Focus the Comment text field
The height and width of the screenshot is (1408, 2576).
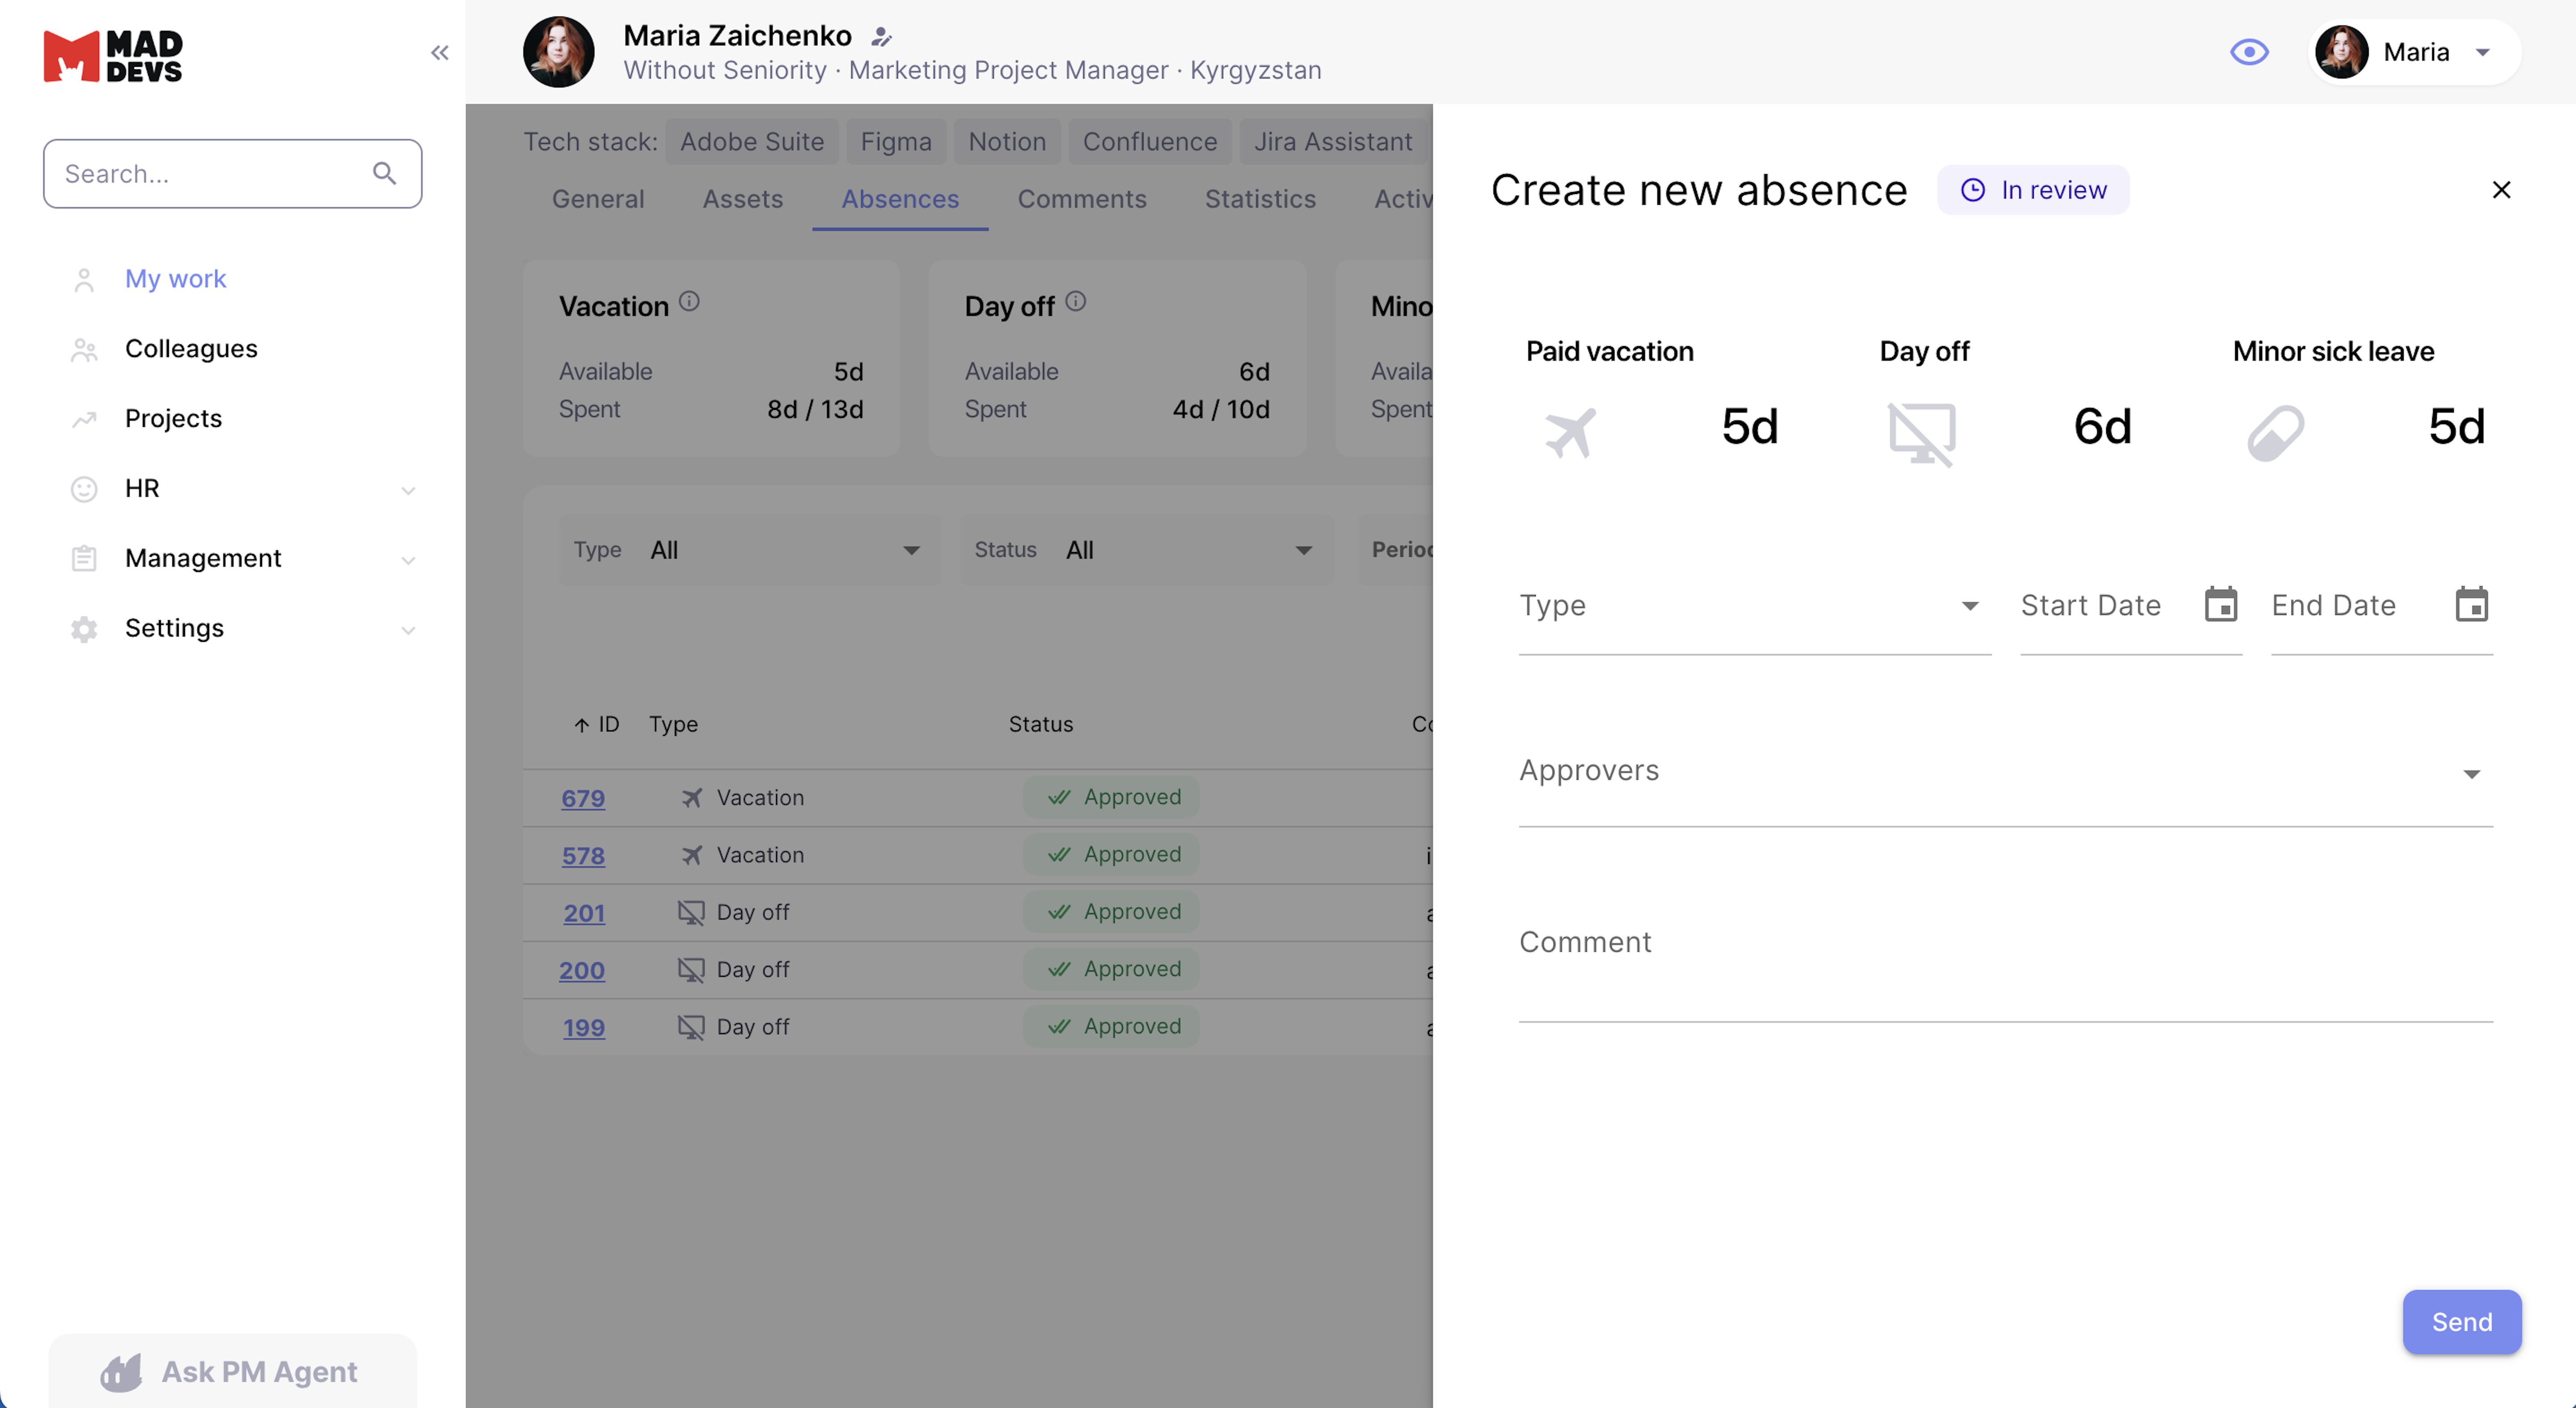point(2005,960)
